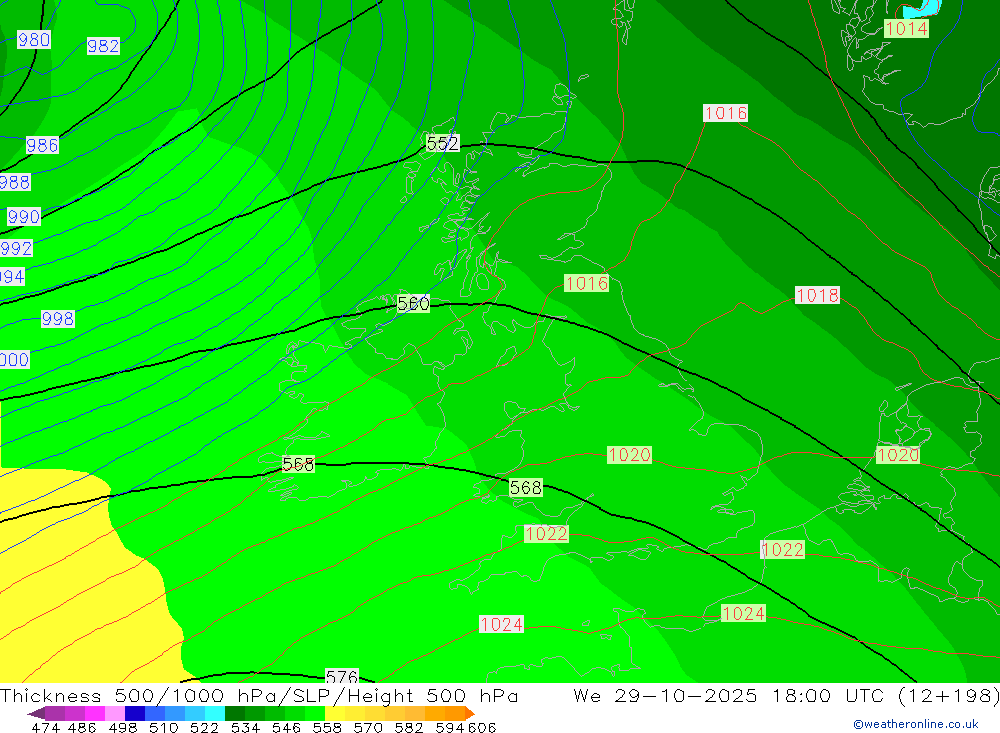The image size is (1000, 733).
Task: Select the 990 pressure label
Action: 24,216
